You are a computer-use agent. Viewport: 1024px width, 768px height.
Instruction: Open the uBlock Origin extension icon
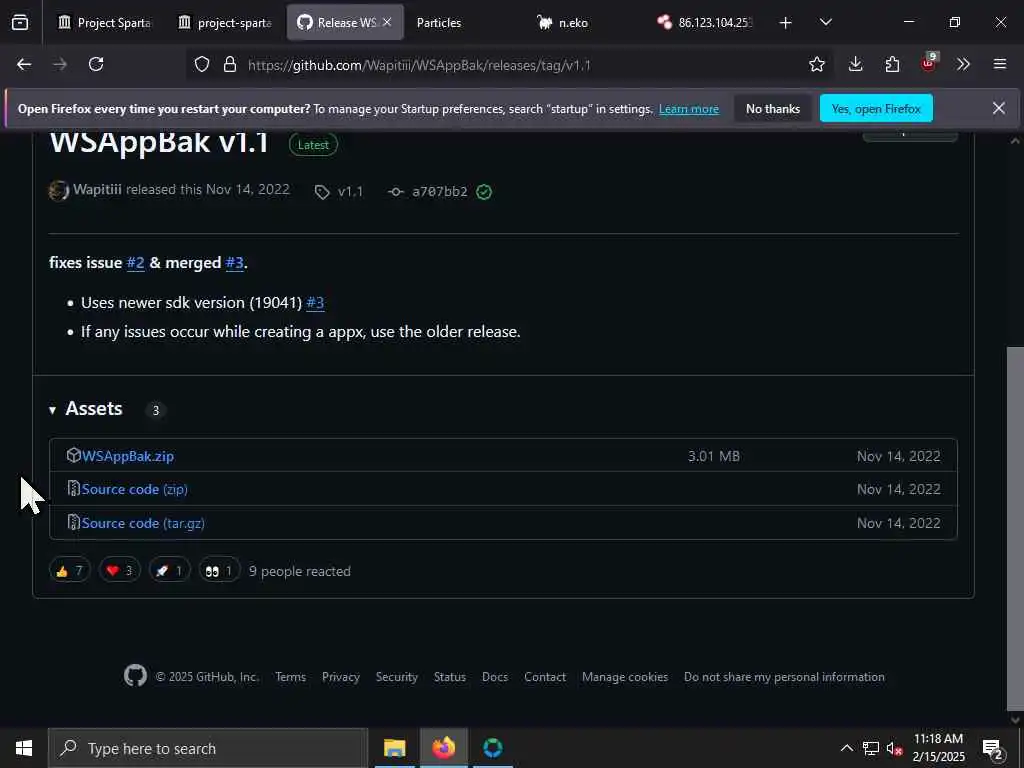point(929,63)
